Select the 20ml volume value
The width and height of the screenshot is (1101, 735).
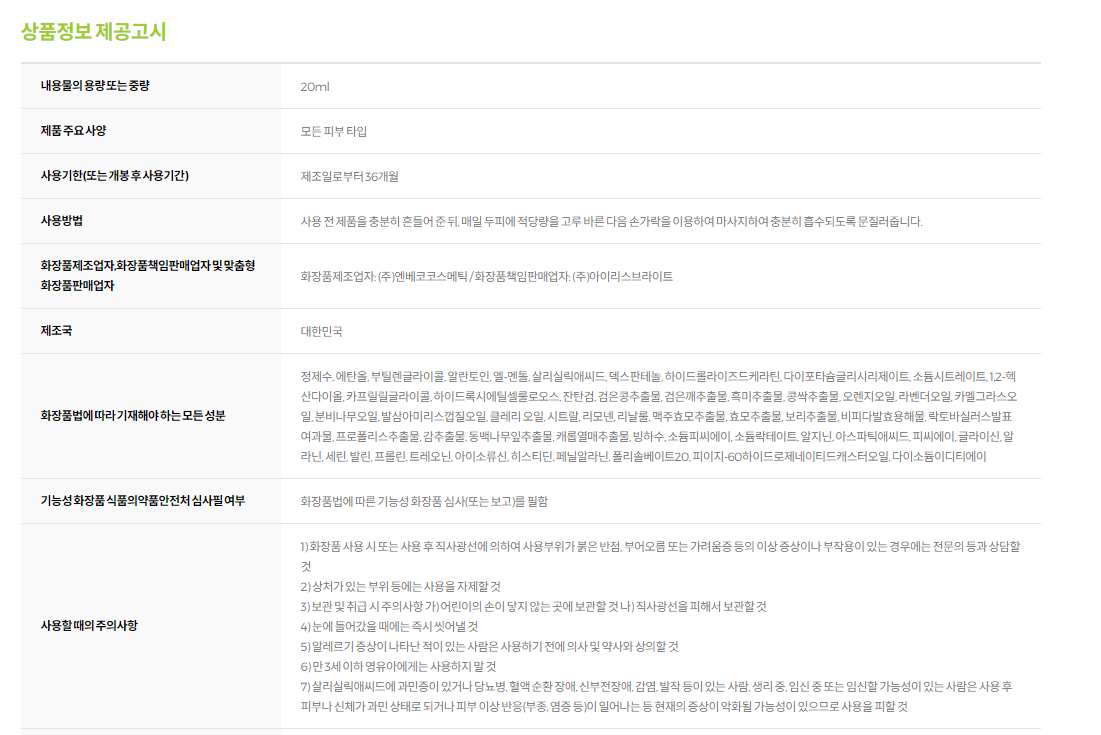(x=315, y=87)
